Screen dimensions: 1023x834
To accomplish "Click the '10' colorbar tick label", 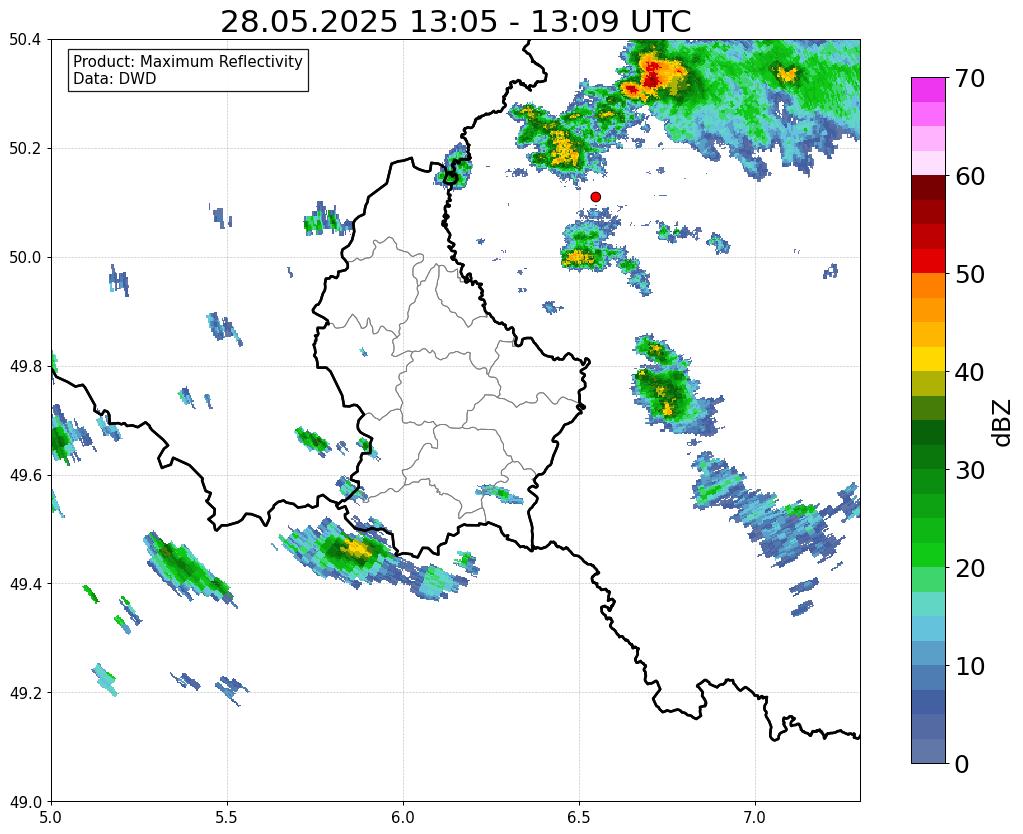I will (x=969, y=666).
